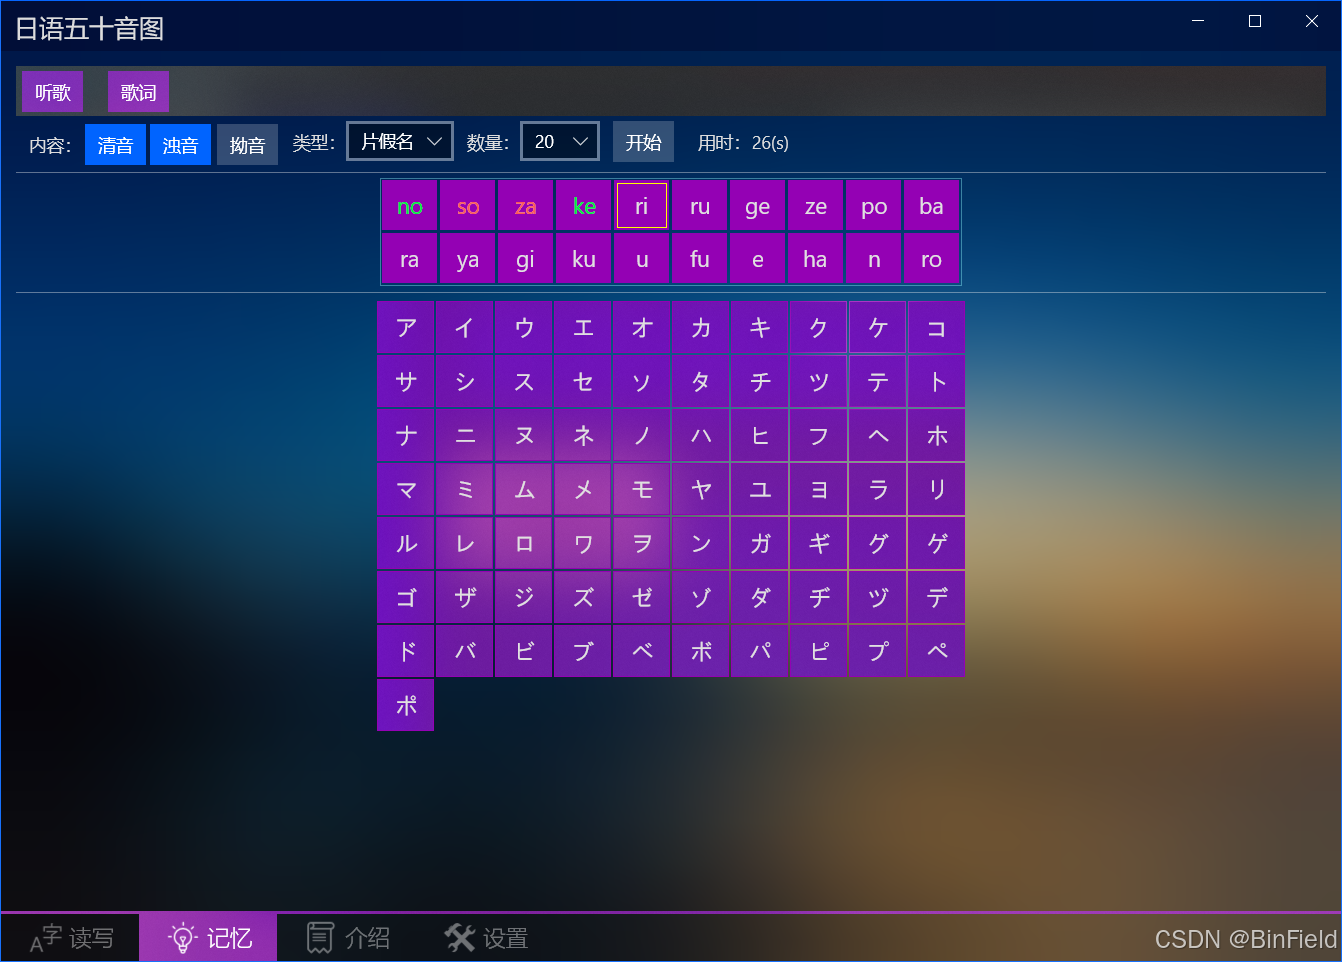Click the 'ba' romaji tile
The height and width of the screenshot is (962, 1342).
click(x=932, y=206)
